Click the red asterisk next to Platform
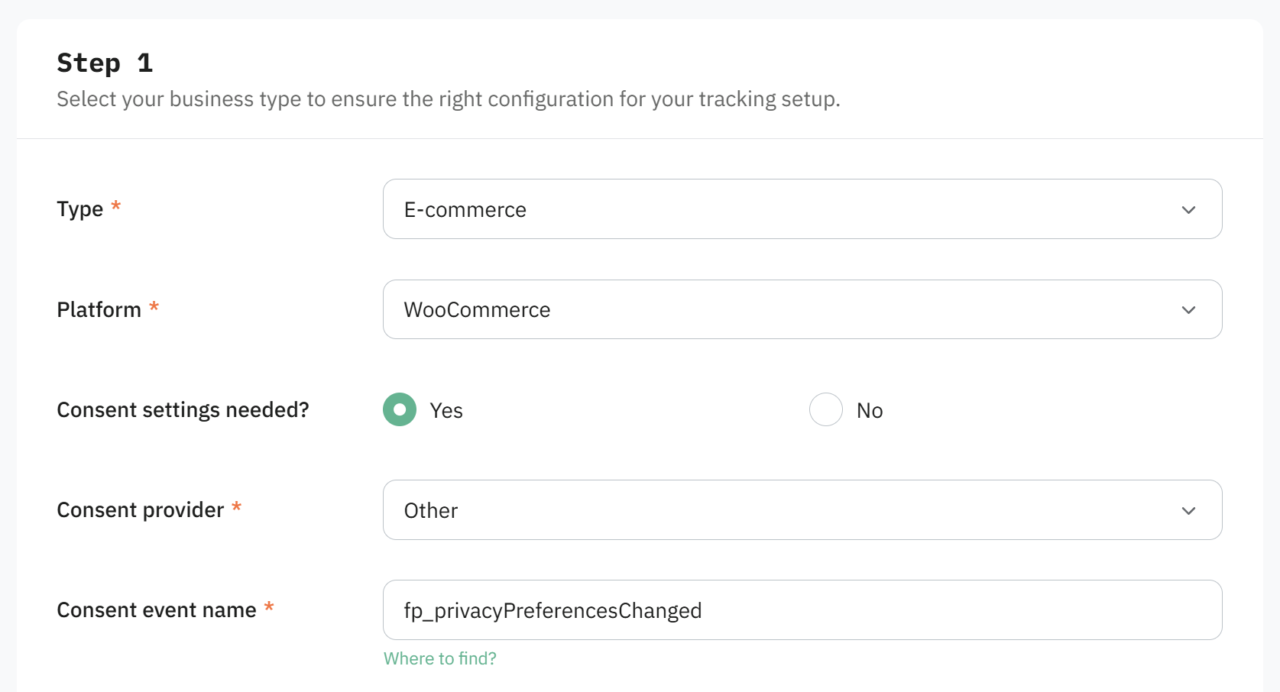The height and width of the screenshot is (692, 1280). [153, 305]
